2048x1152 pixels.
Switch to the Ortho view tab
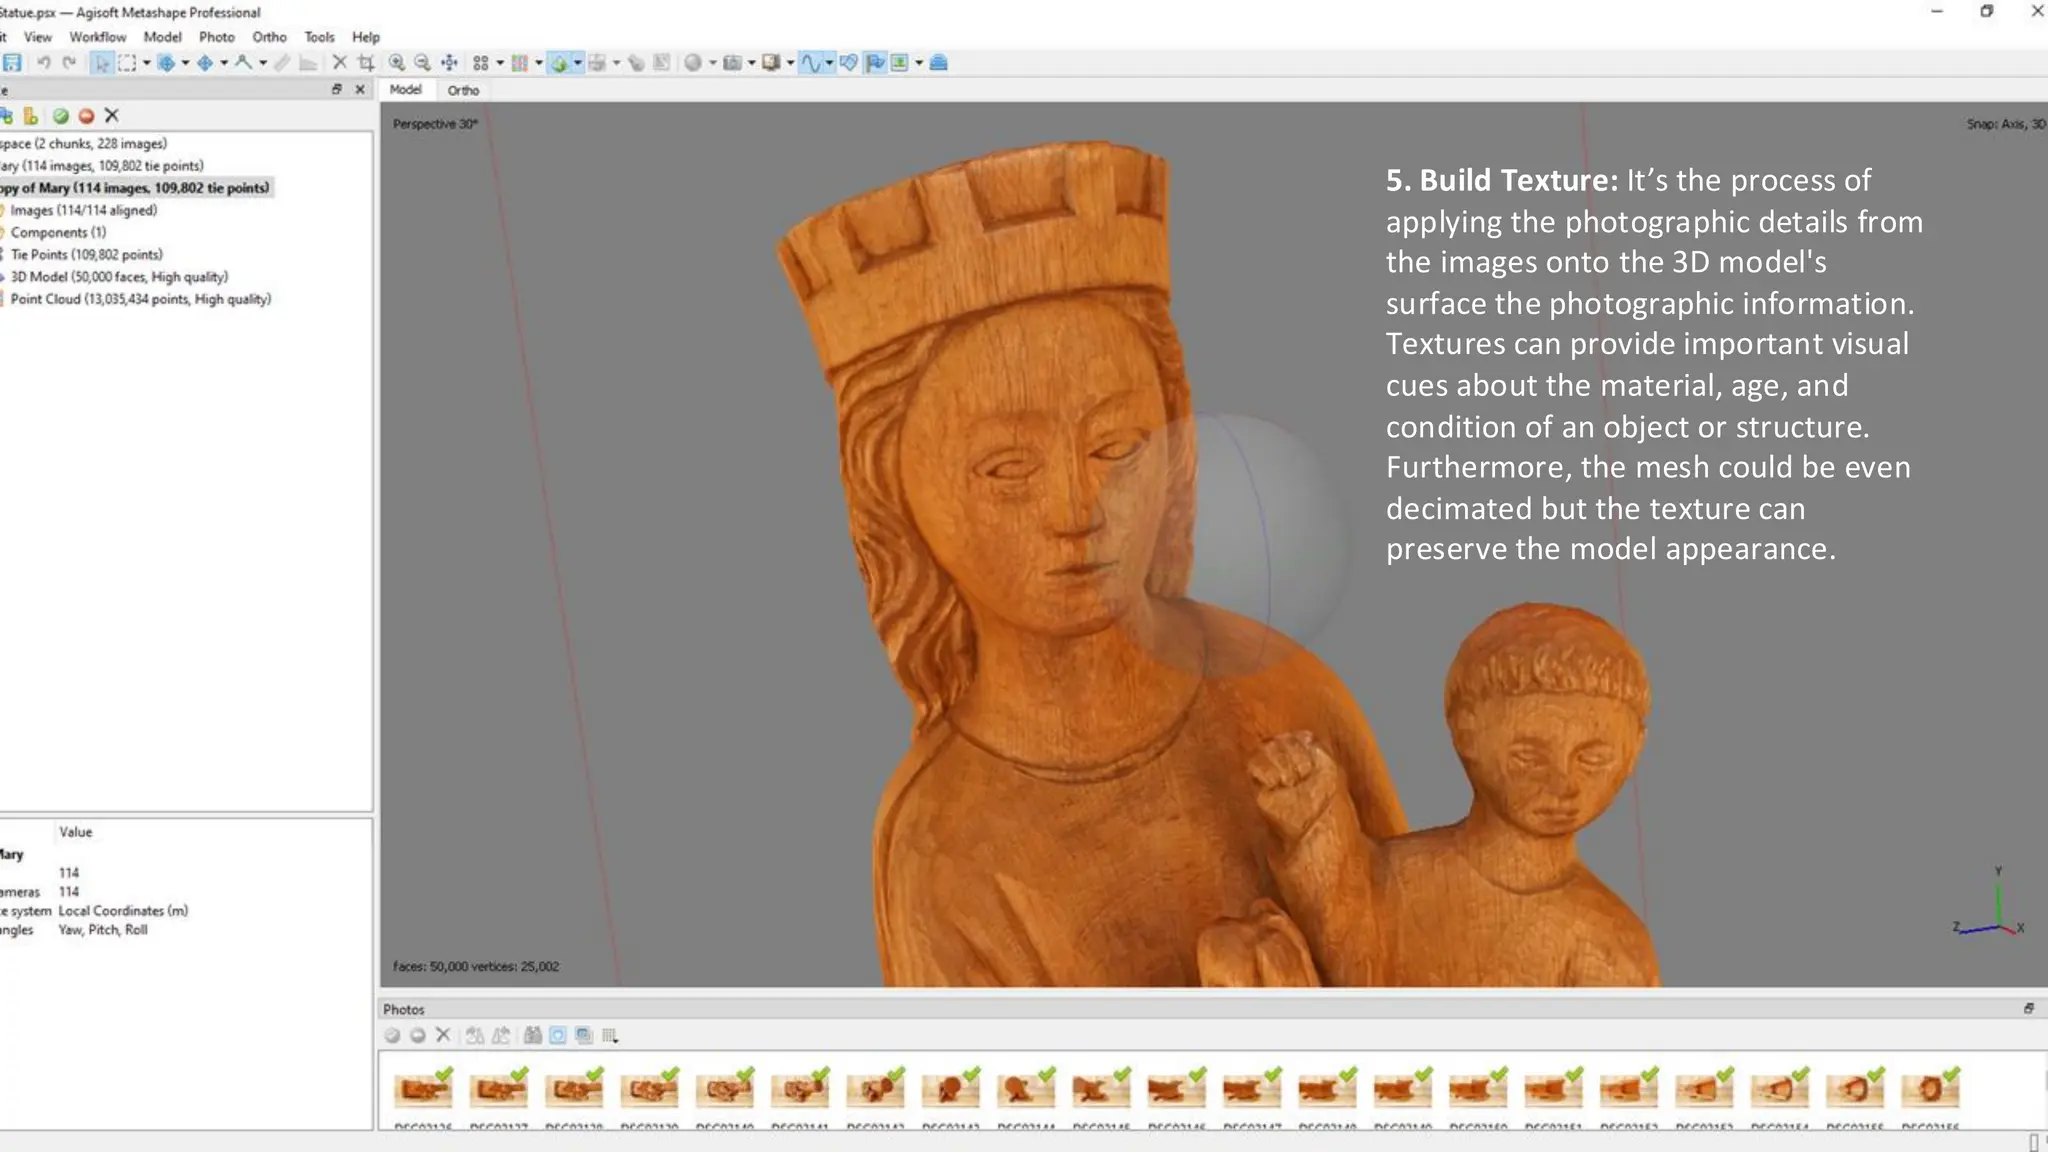point(463,90)
